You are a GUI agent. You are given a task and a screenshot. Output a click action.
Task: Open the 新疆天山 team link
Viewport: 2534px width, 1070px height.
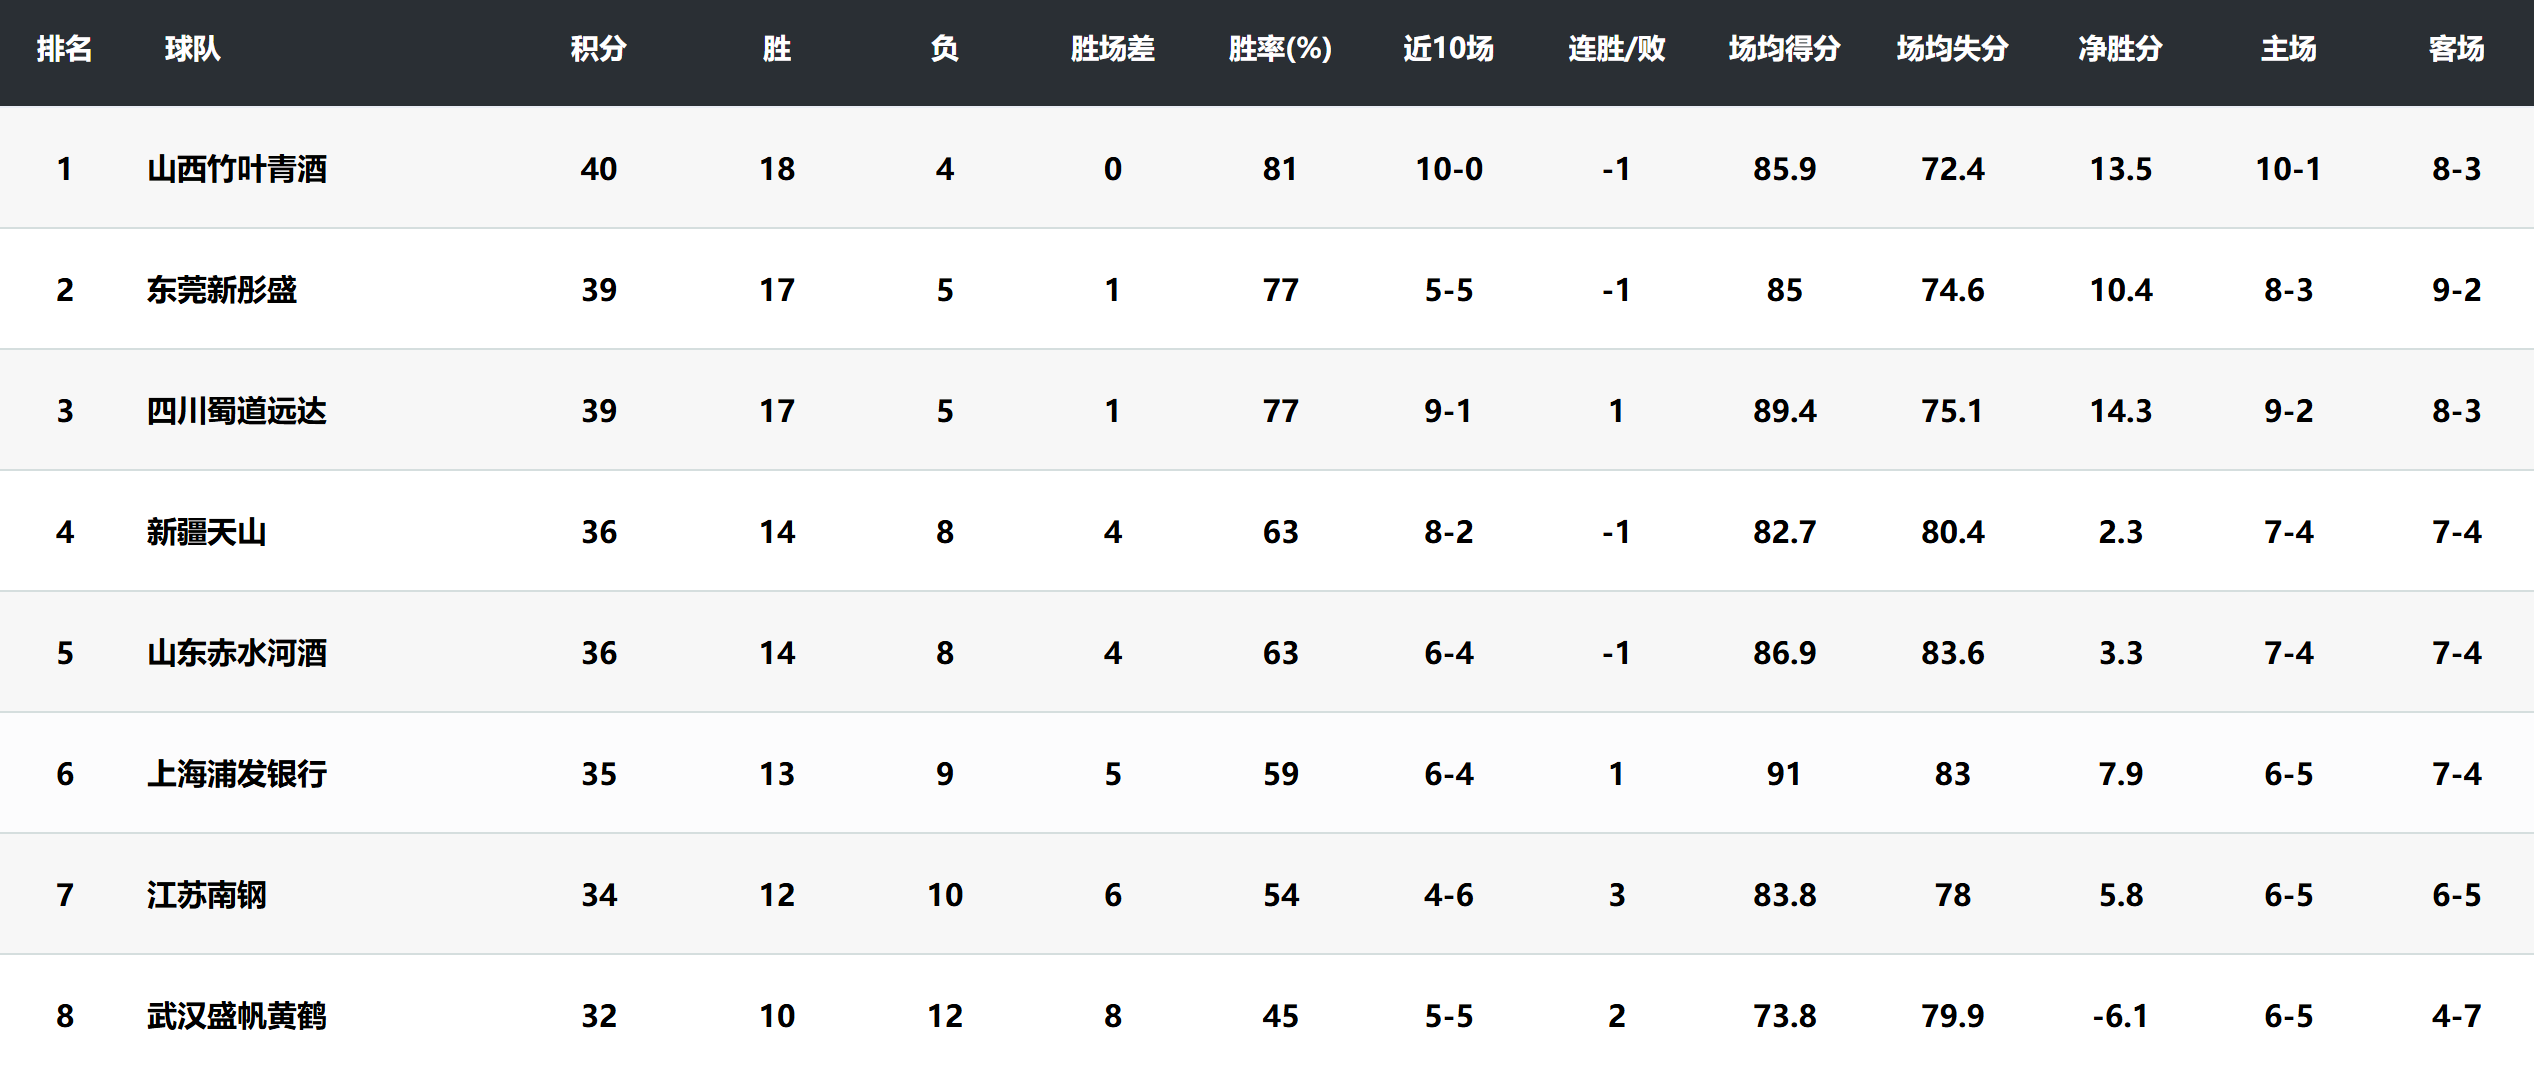click(207, 532)
